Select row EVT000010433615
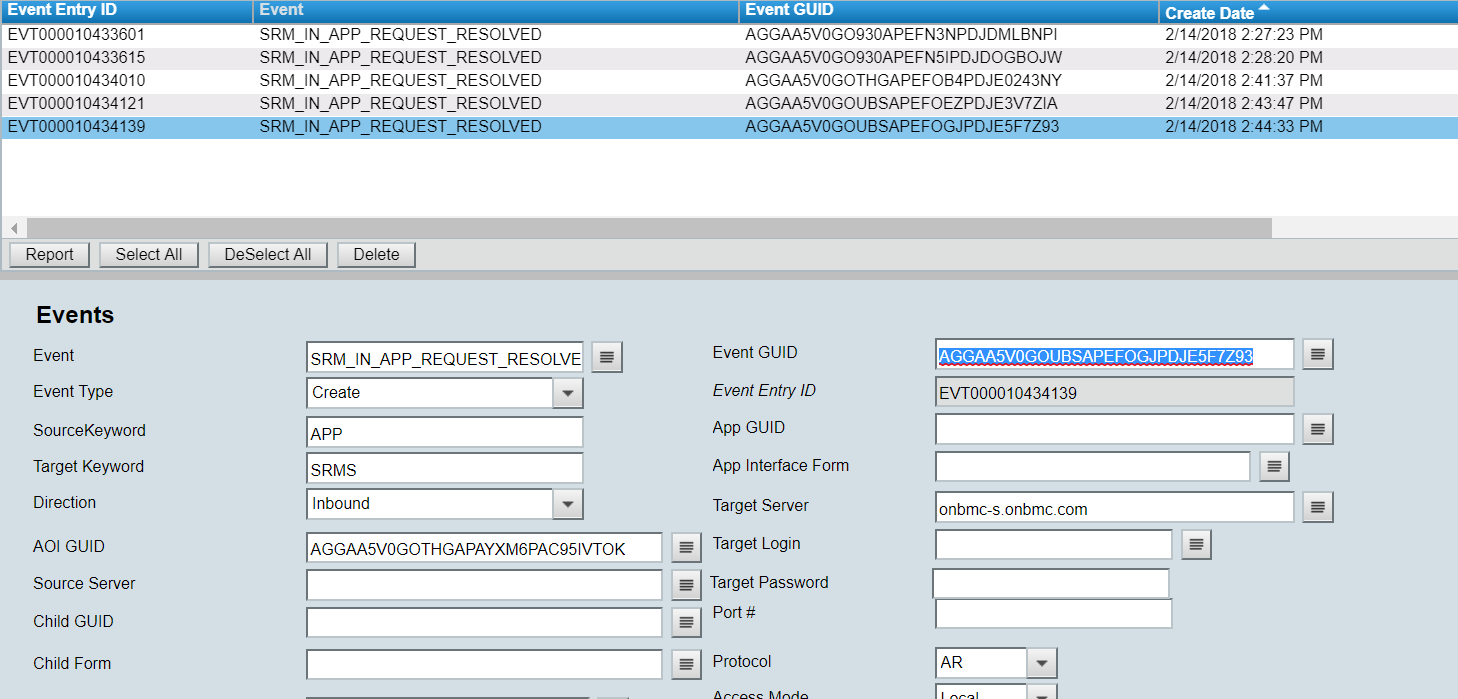The height and width of the screenshot is (699, 1458). coord(729,57)
